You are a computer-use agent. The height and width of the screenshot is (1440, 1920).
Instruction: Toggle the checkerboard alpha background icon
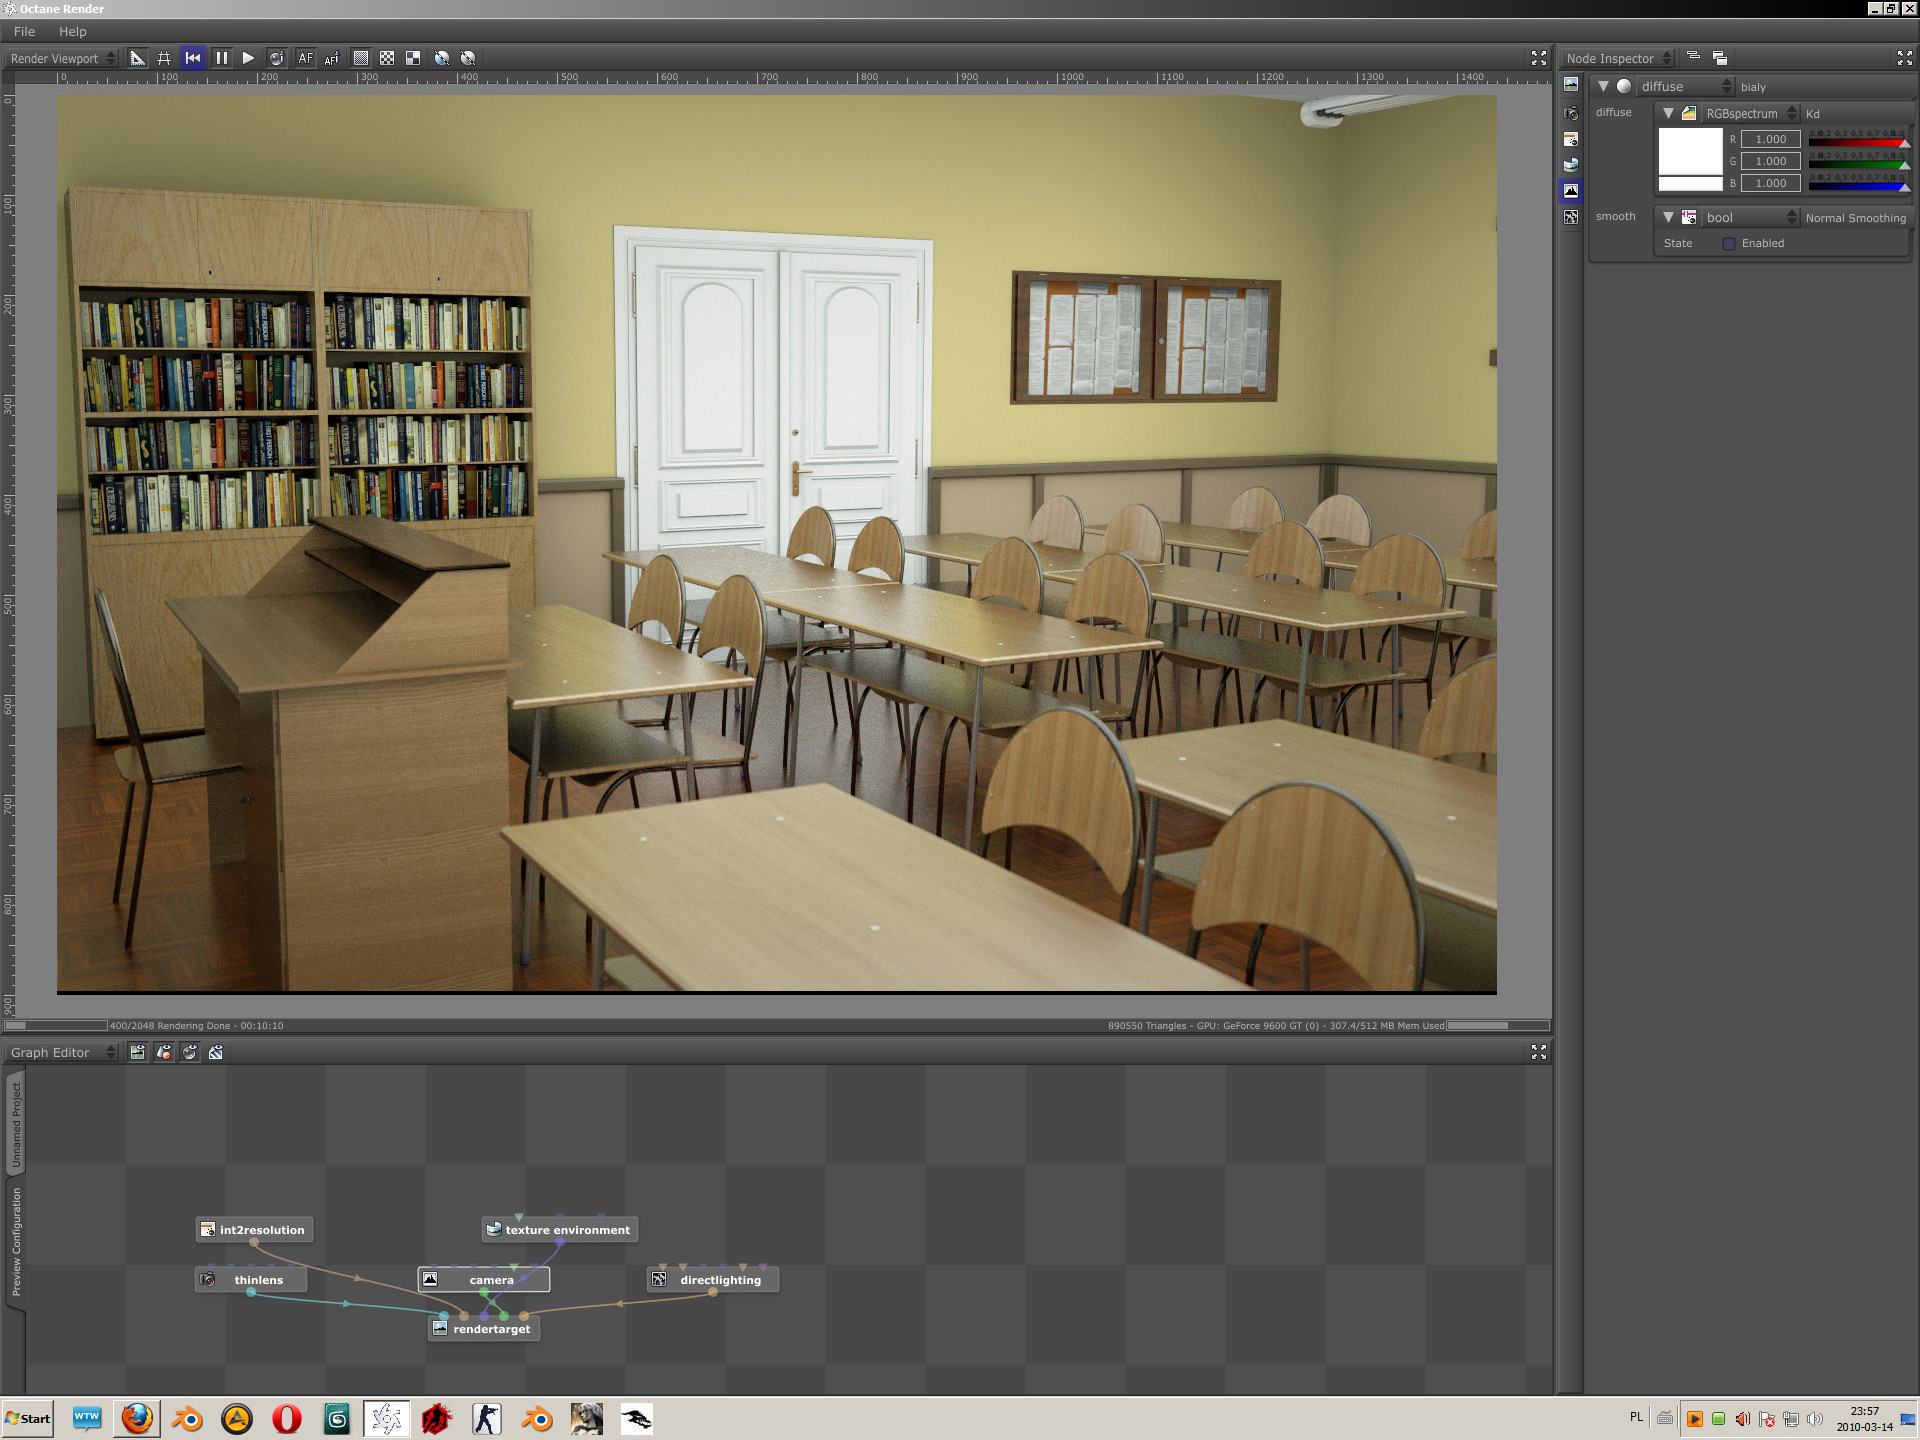tap(387, 58)
